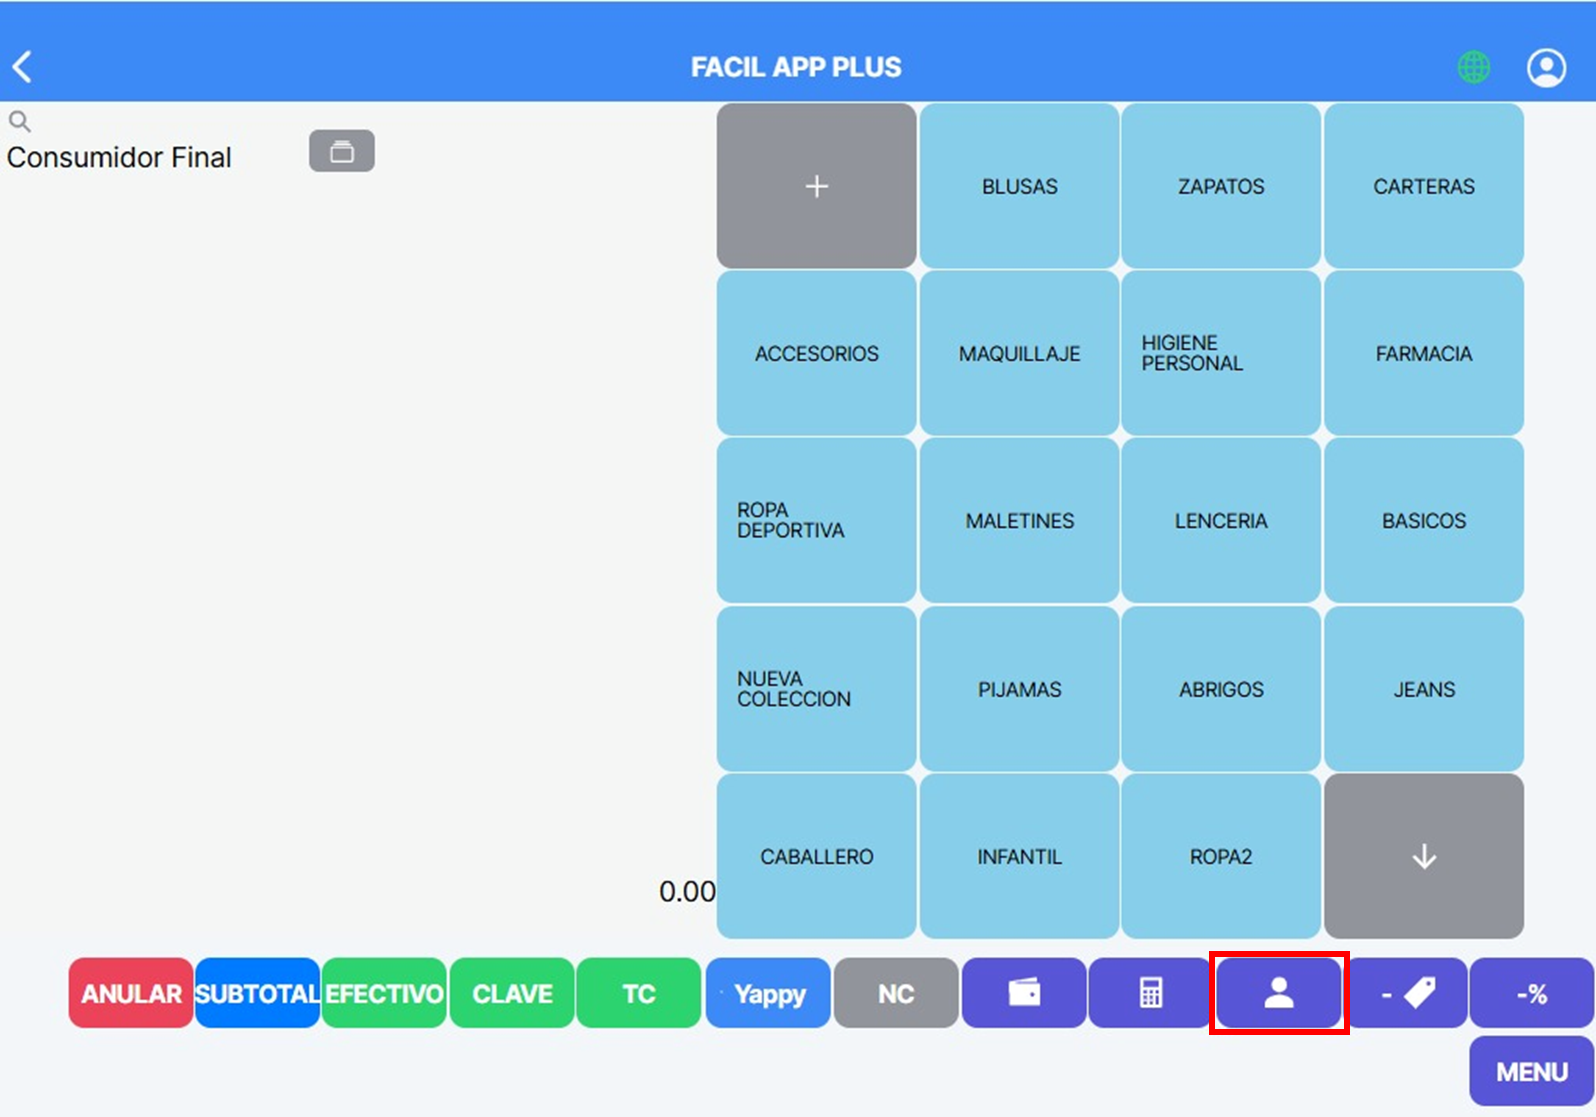Open the MENU button

(1532, 1071)
